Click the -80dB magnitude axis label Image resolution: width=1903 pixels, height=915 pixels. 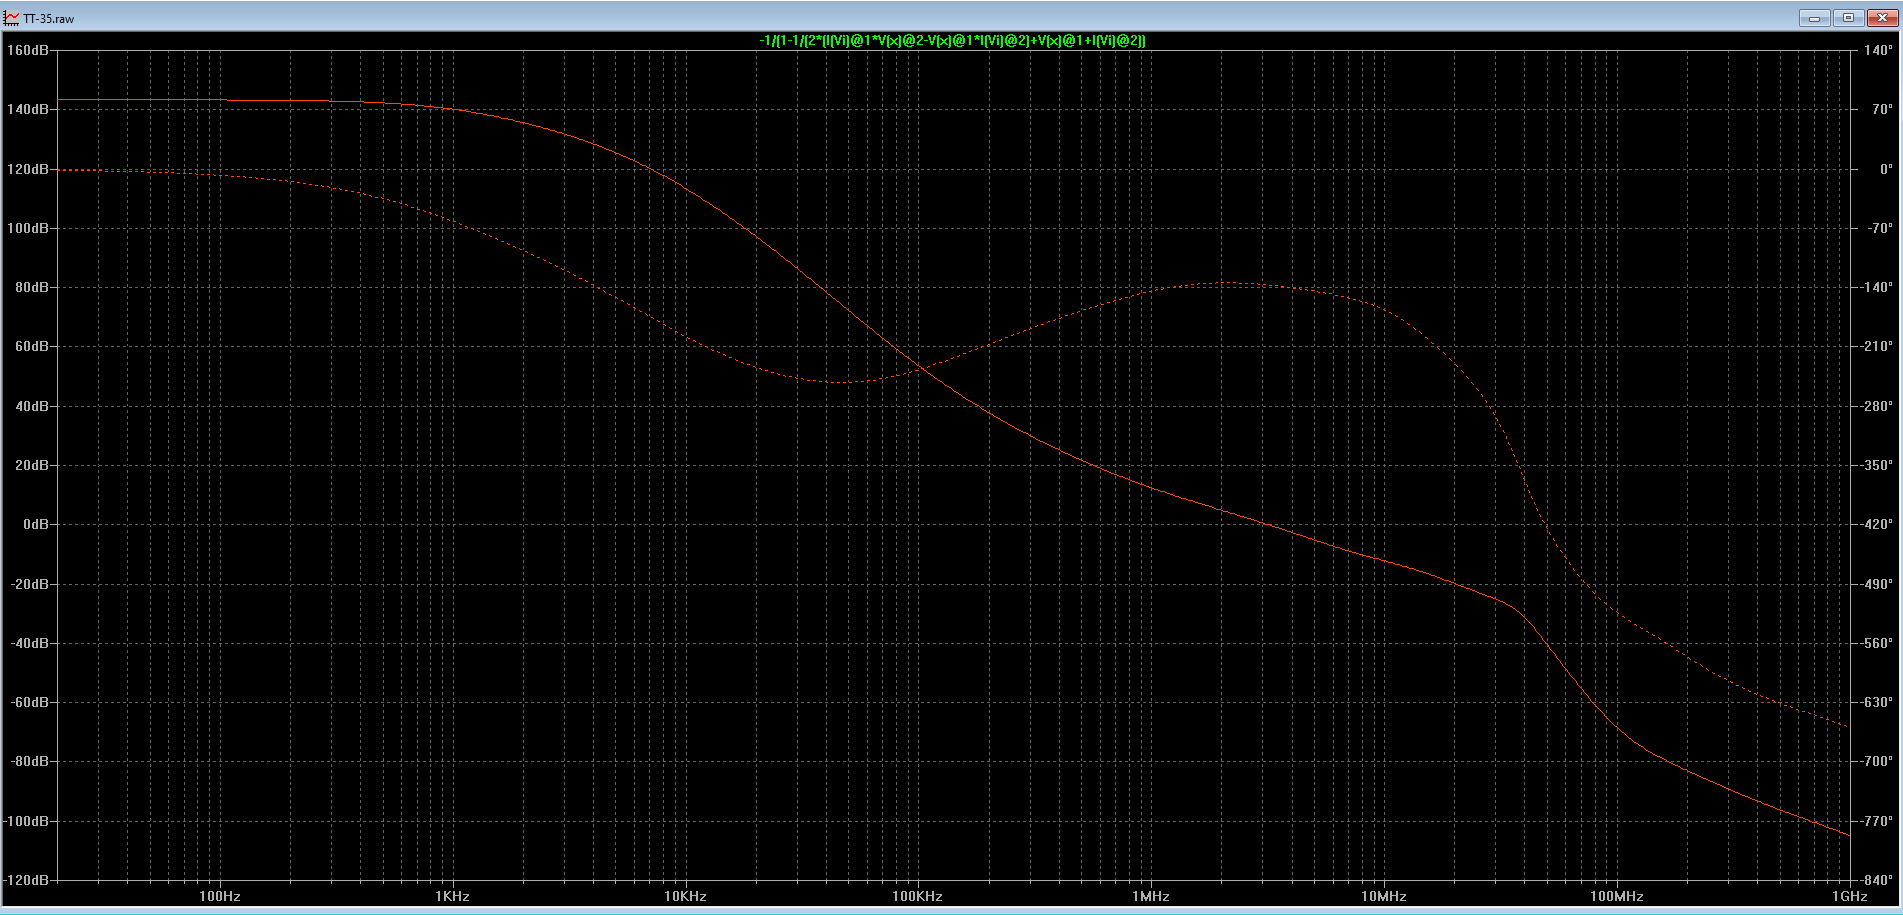pos(29,761)
